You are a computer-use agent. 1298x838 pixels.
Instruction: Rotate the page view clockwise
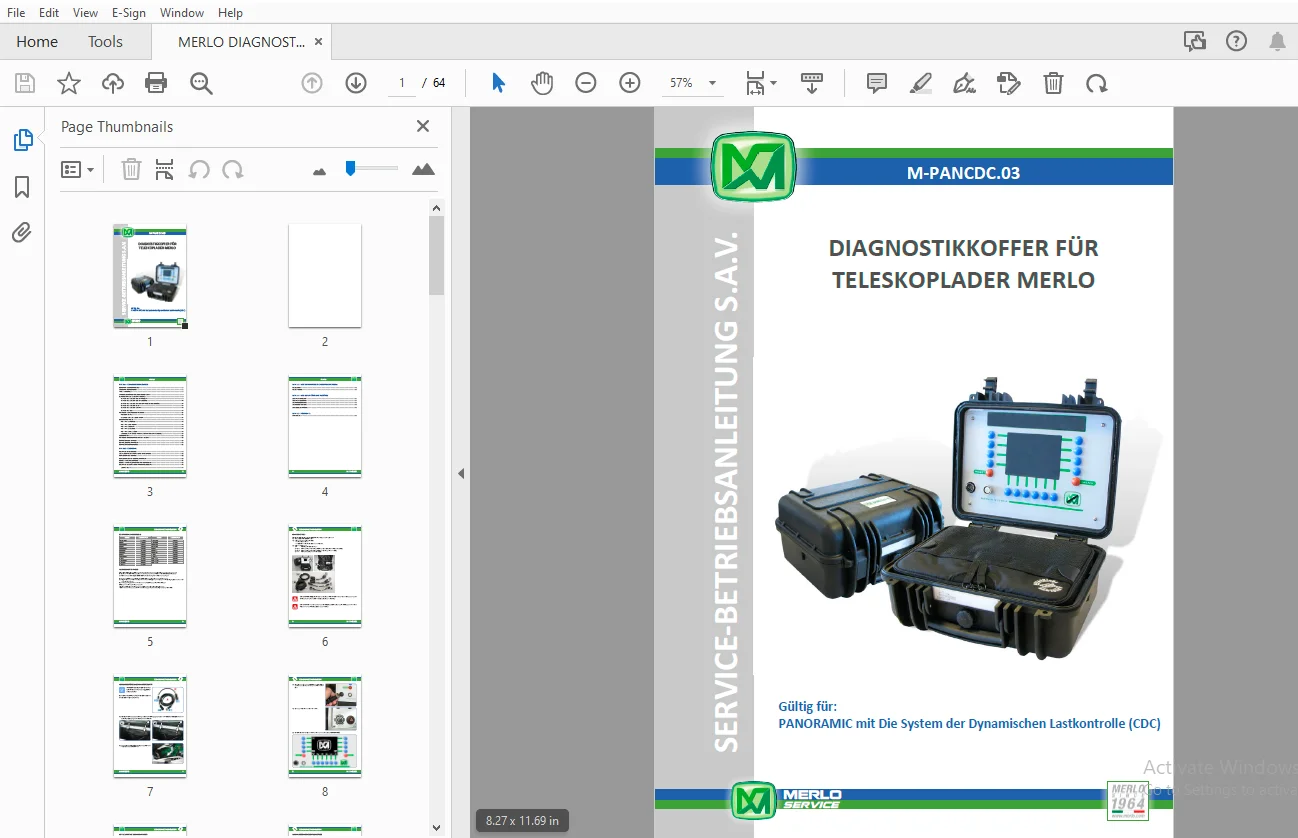tap(1097, 83)
